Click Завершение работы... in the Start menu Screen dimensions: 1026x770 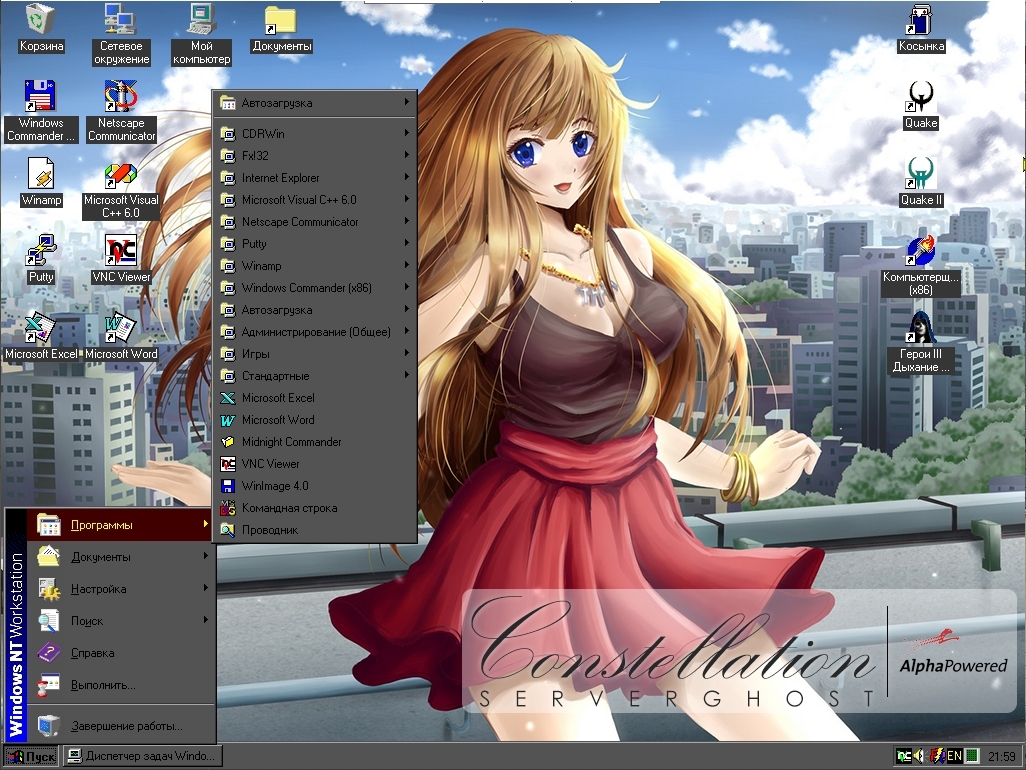[x=126, y=726]
